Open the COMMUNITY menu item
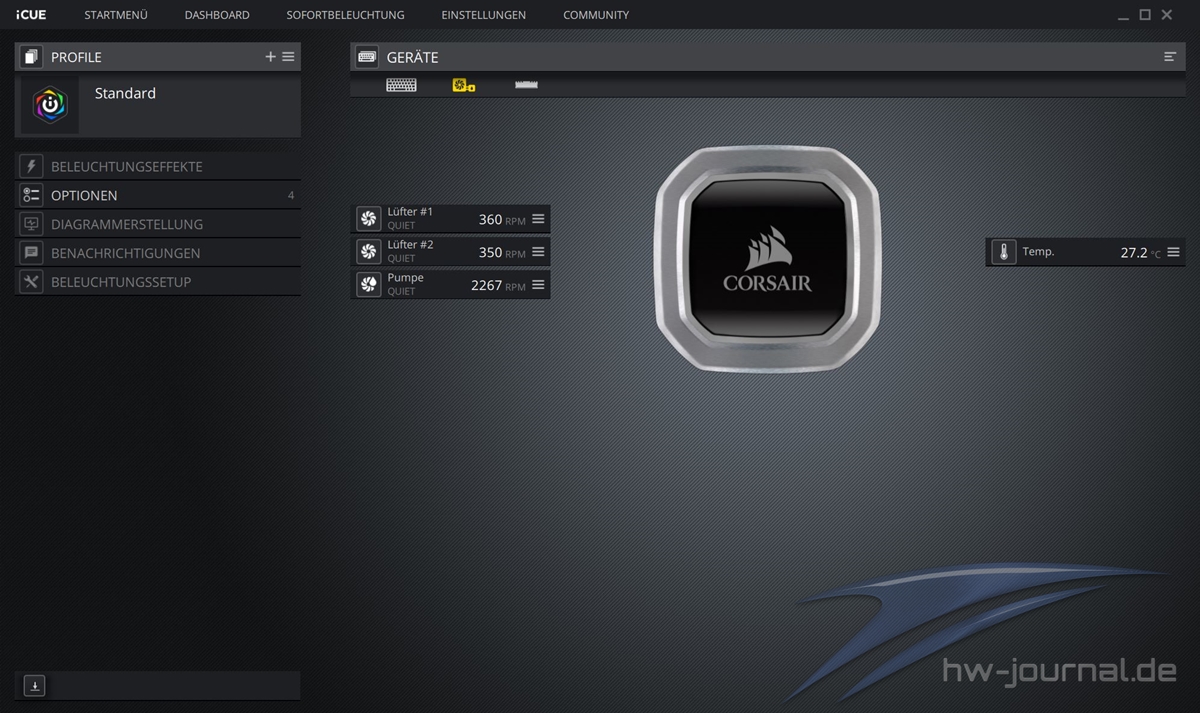 pyautogui.click(x=596, y=15)
